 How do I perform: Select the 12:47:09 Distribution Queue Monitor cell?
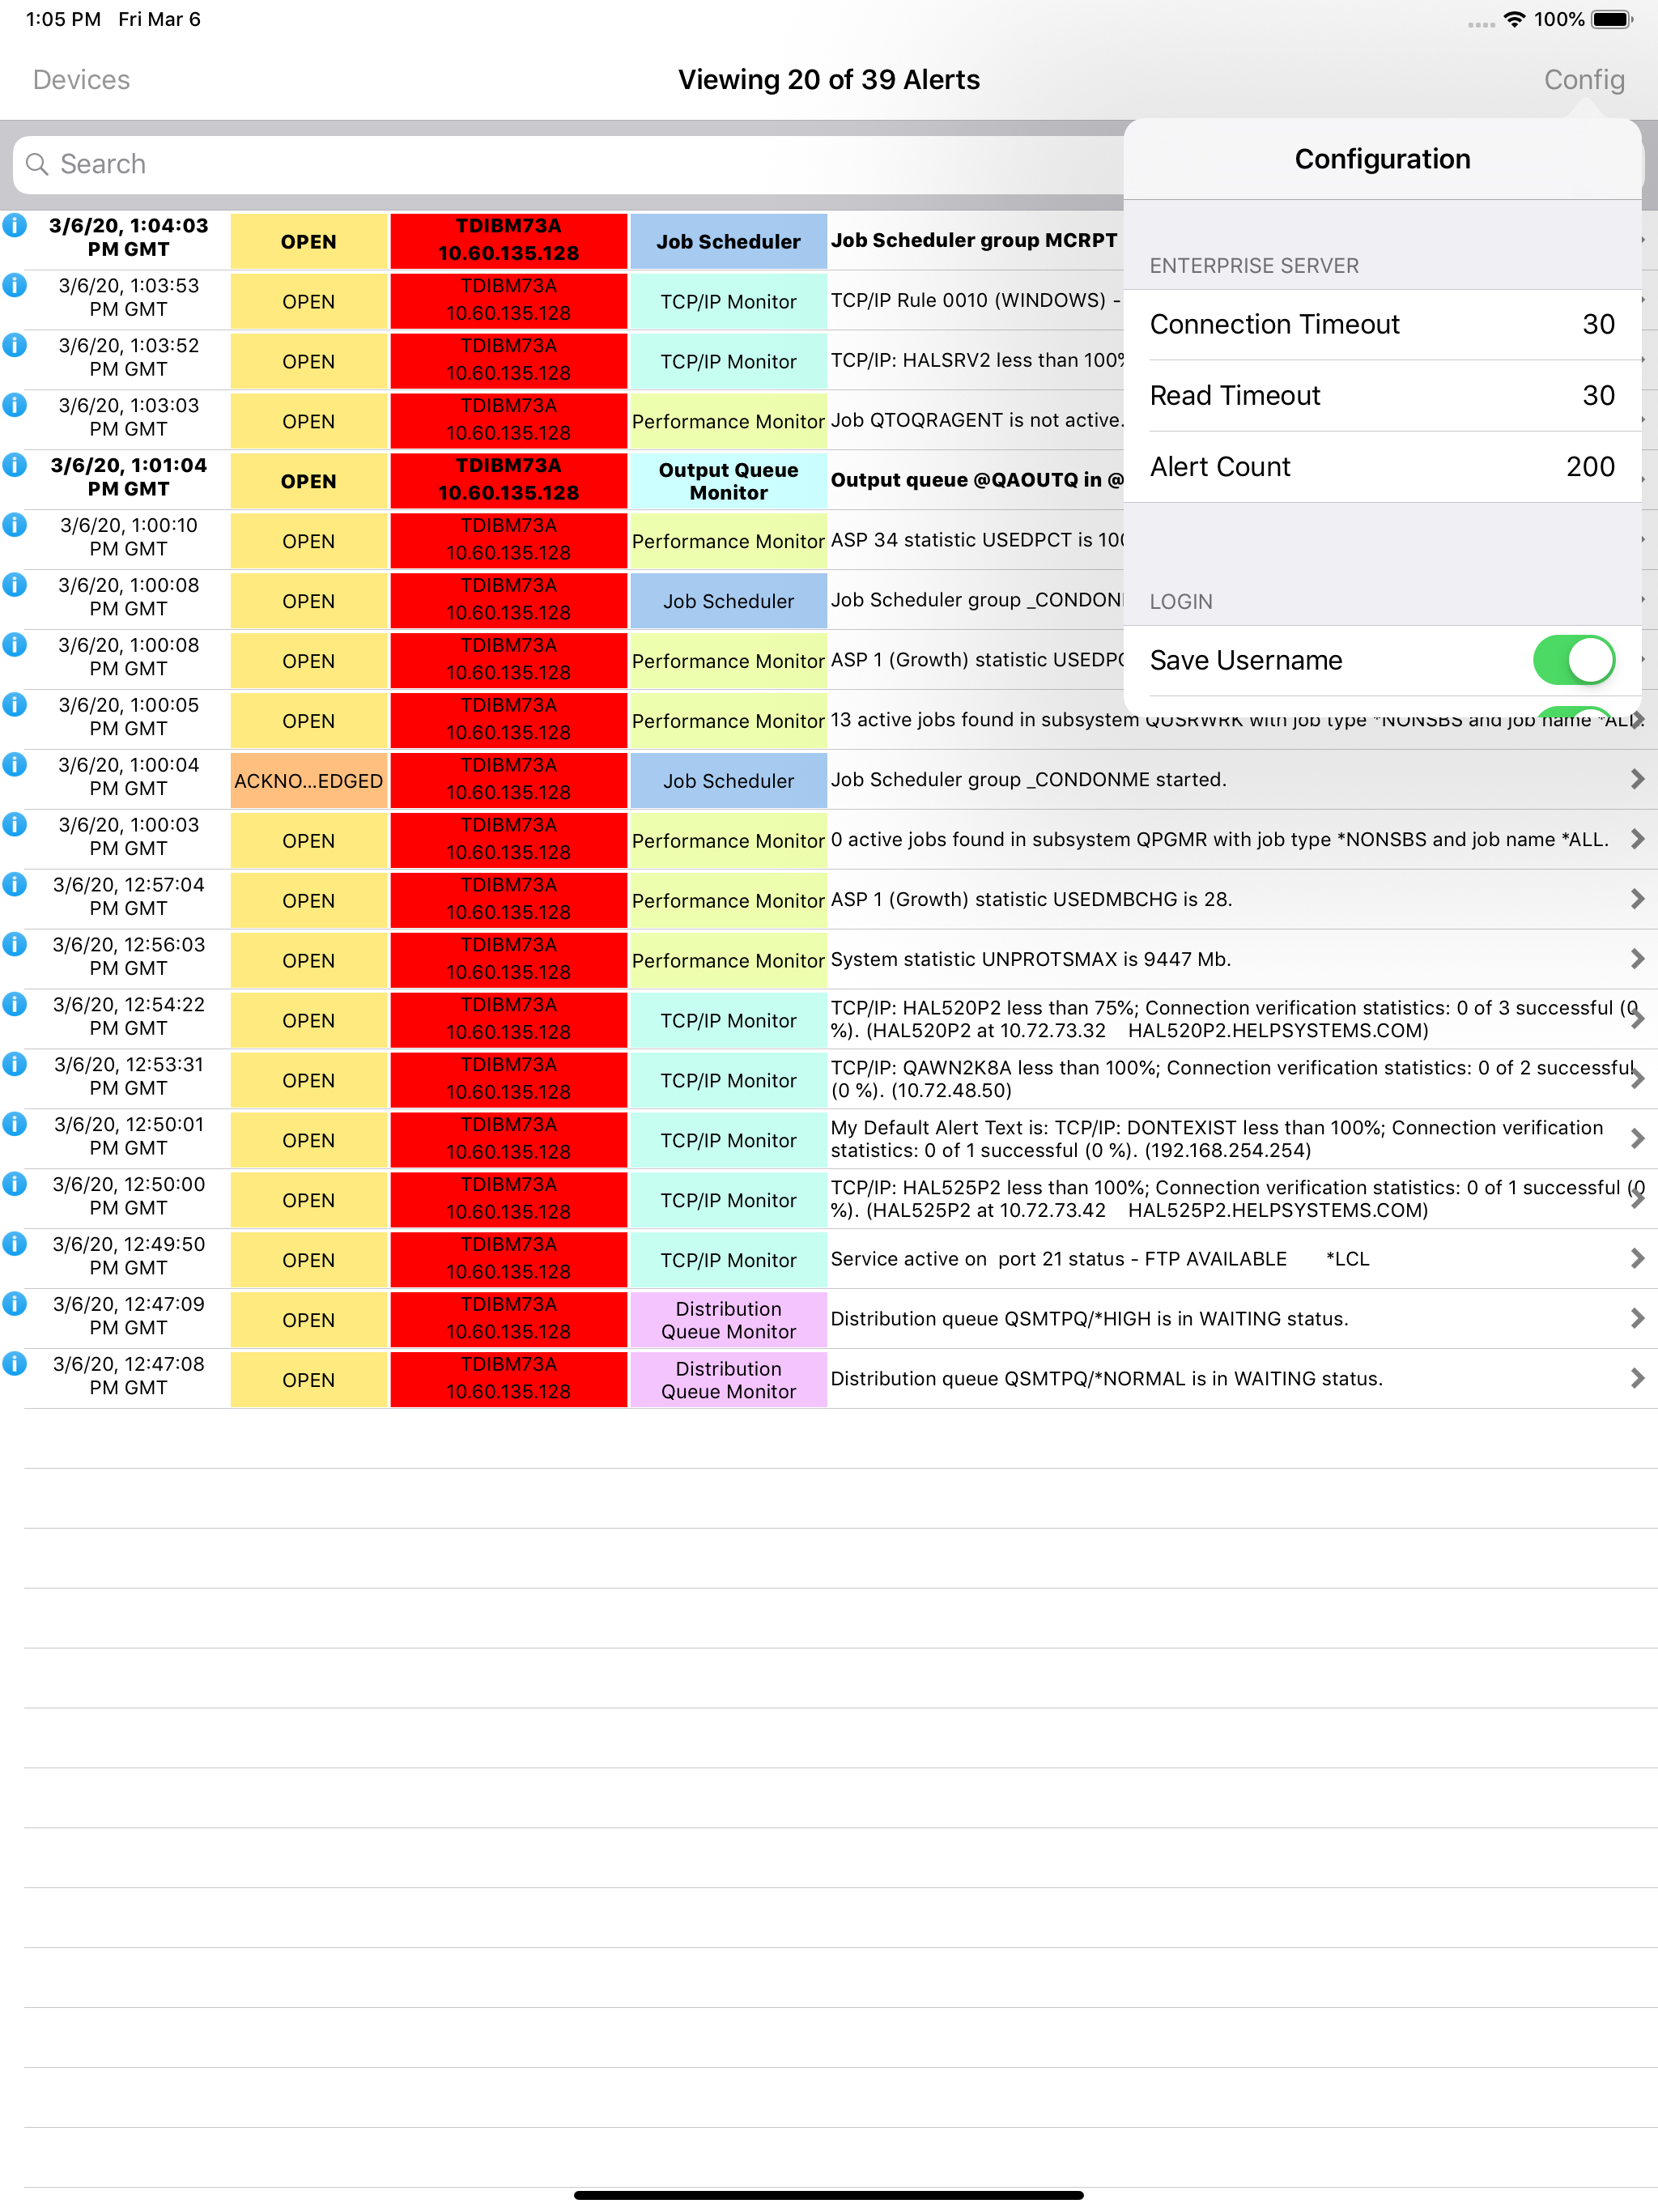point(728,1320)
